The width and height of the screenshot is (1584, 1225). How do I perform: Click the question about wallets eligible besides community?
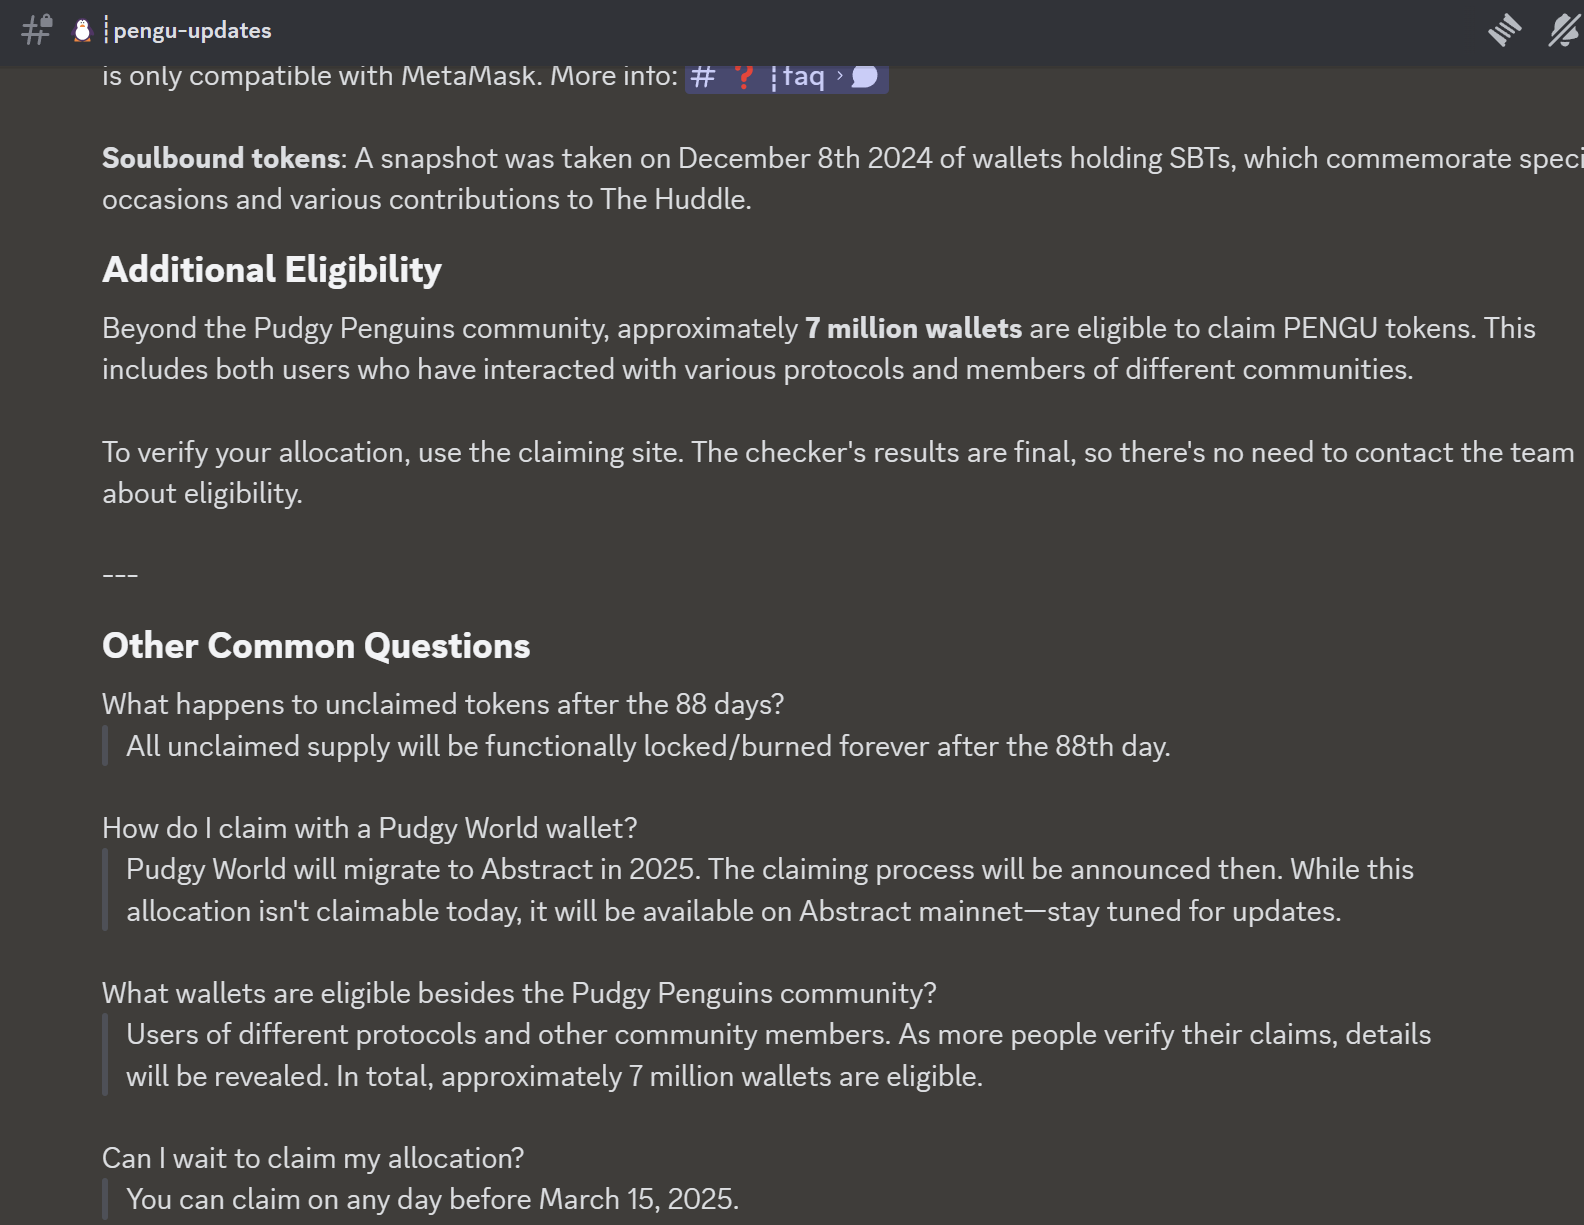click(x=519, y=993)
